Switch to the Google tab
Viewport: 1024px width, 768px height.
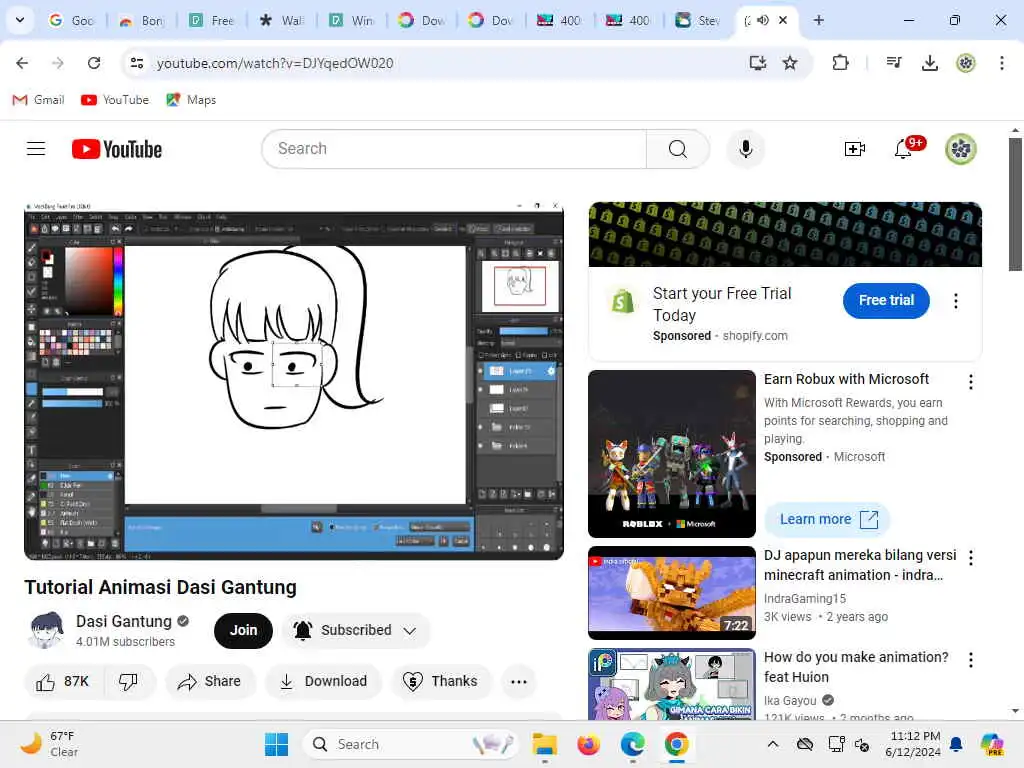pos(72,20)
